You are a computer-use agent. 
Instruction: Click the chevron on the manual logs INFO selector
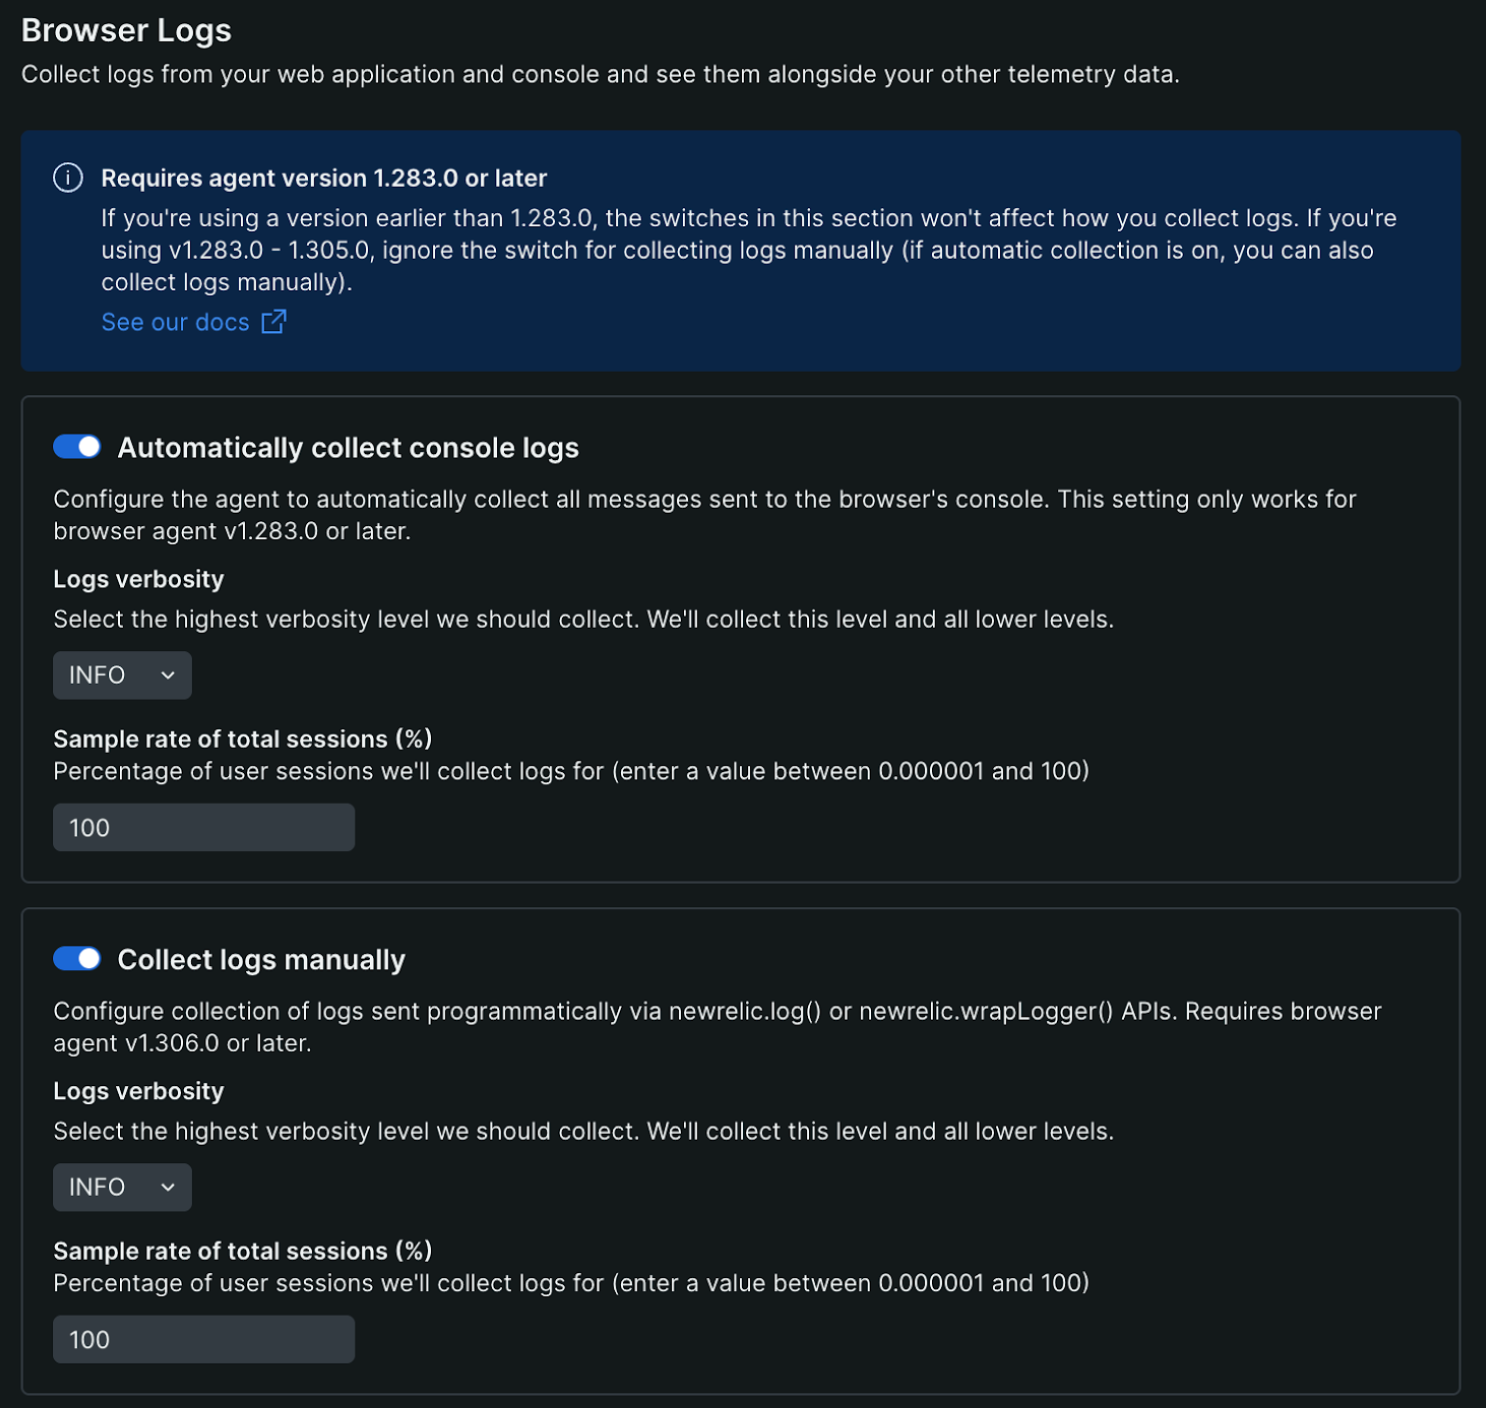[167, 1187]
